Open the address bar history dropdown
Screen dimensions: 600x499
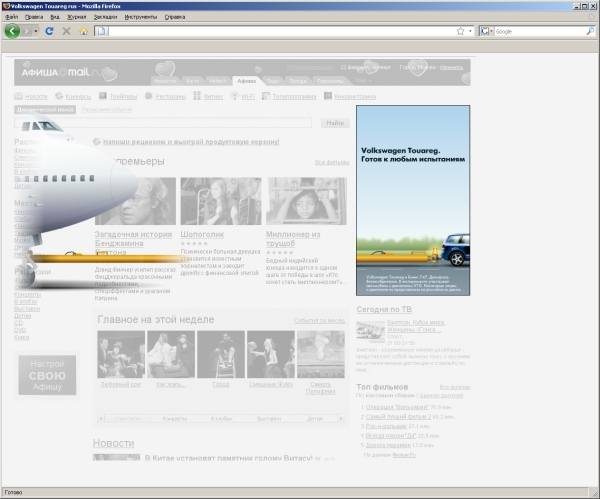tap(470, 31)
